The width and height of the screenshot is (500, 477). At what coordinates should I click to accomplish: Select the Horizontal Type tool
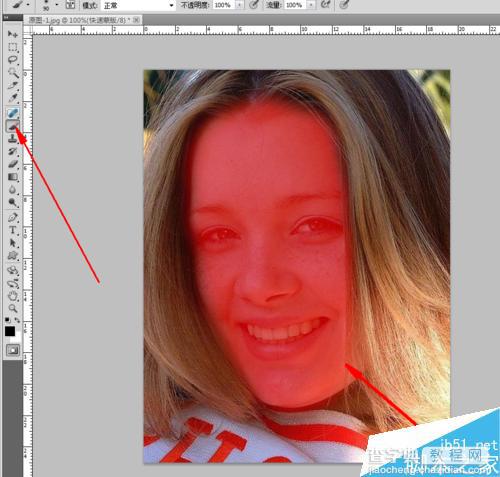tap(13, 230)
